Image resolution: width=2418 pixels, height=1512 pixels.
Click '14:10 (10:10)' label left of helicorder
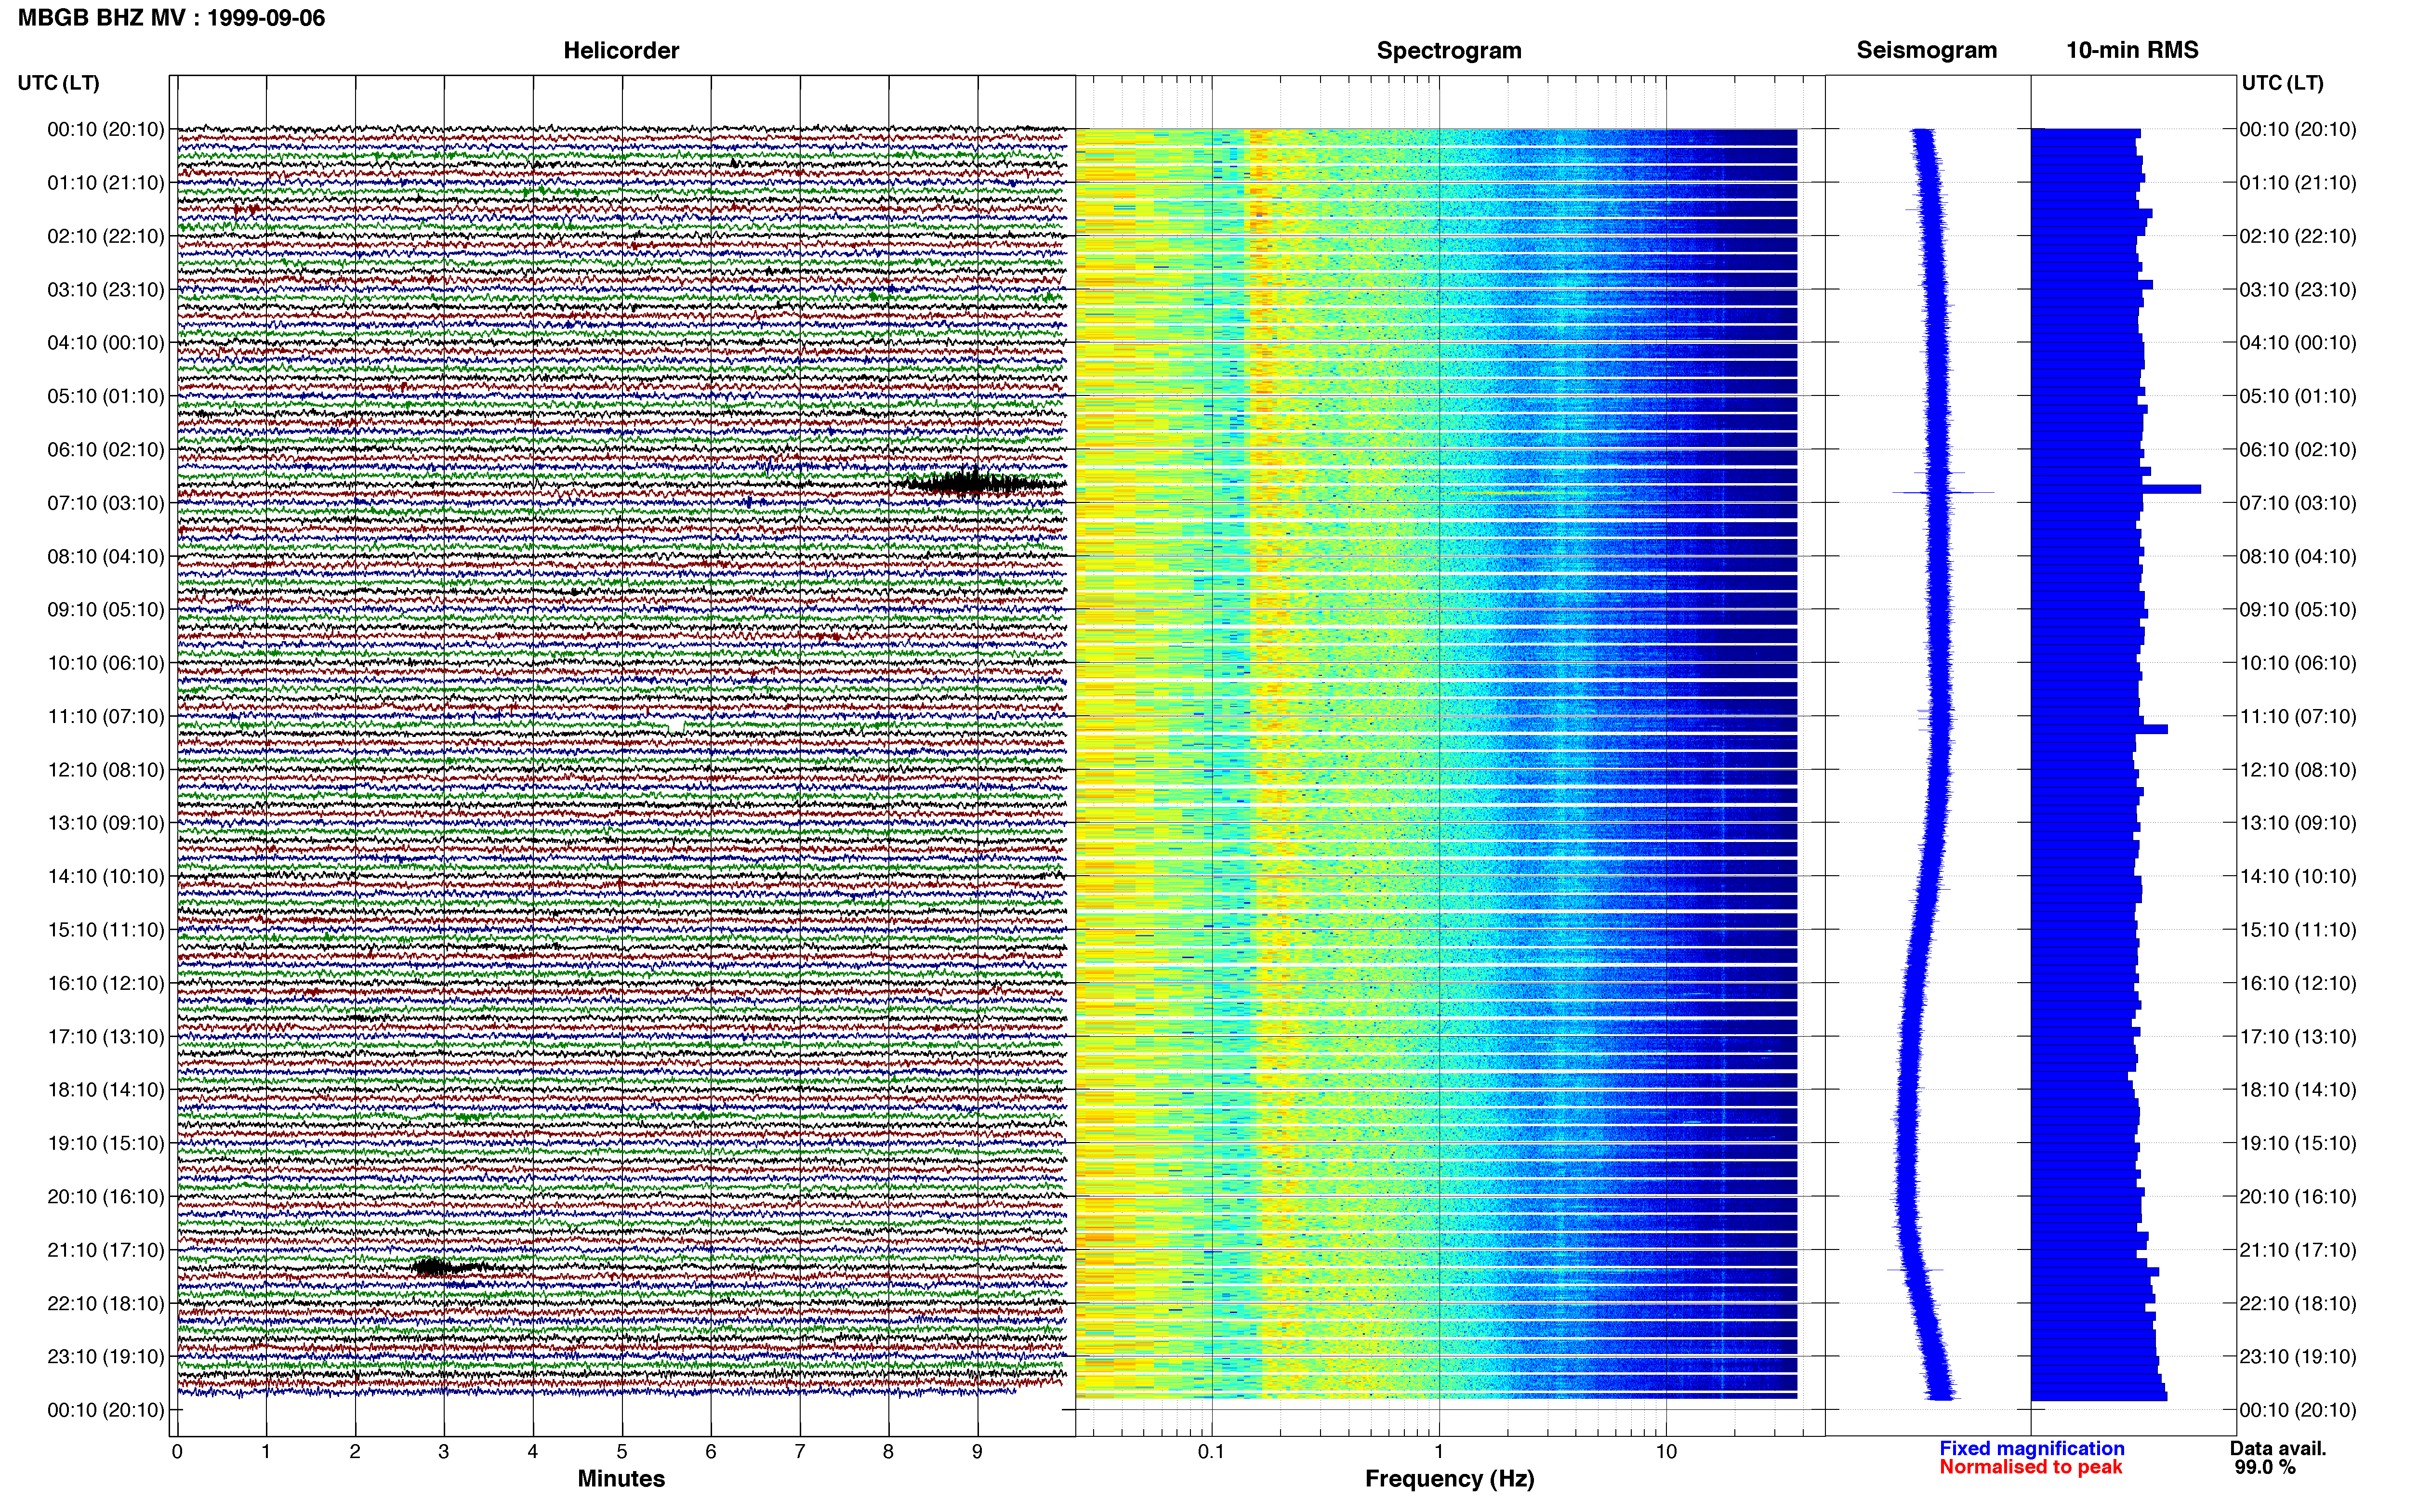click(x=106, y=877)
